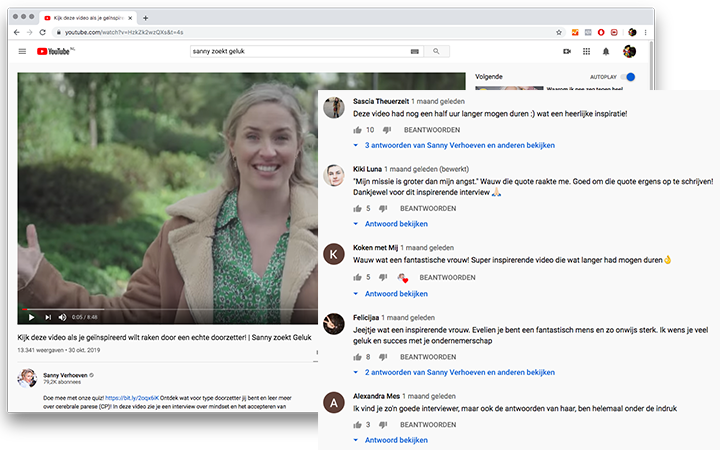Image resolution: width=720 pixels, height=450 pixels.
Task: Open Felicijaa's profile avatar
Action: [334, 324]
